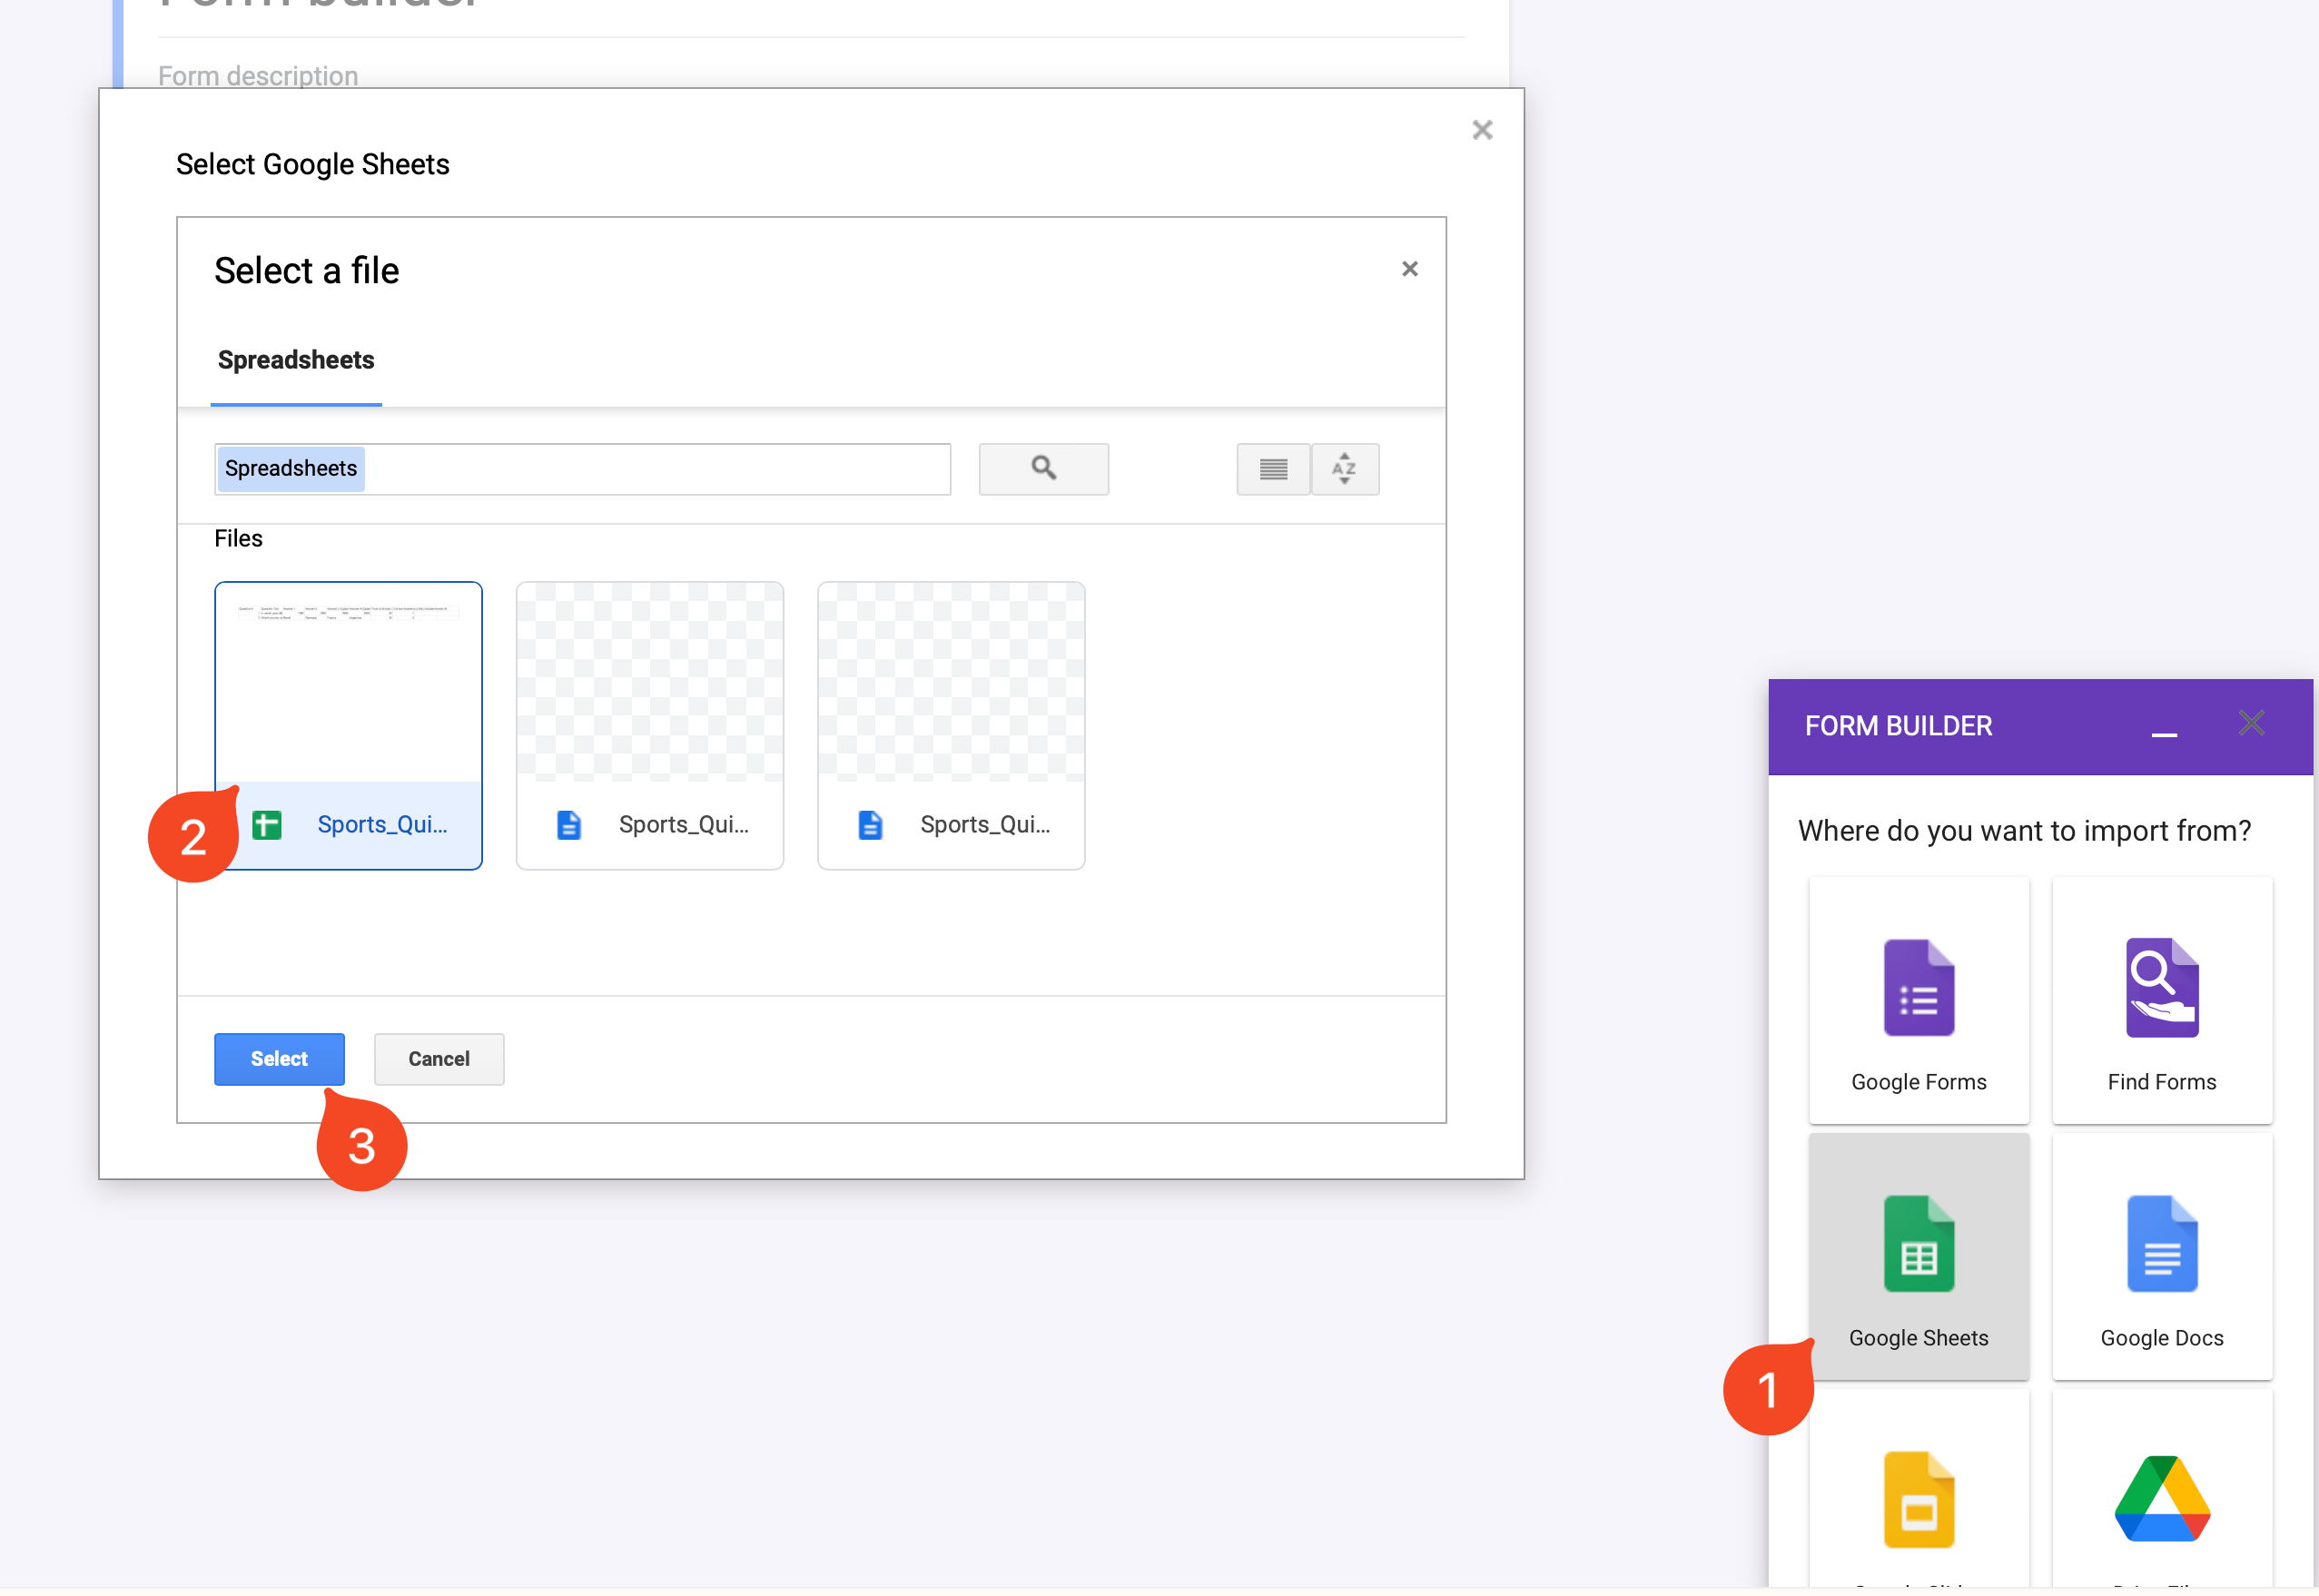Minimize the Form Builder panel
Viewport: 2319px width, 1596px height.
click(2163, 729)
